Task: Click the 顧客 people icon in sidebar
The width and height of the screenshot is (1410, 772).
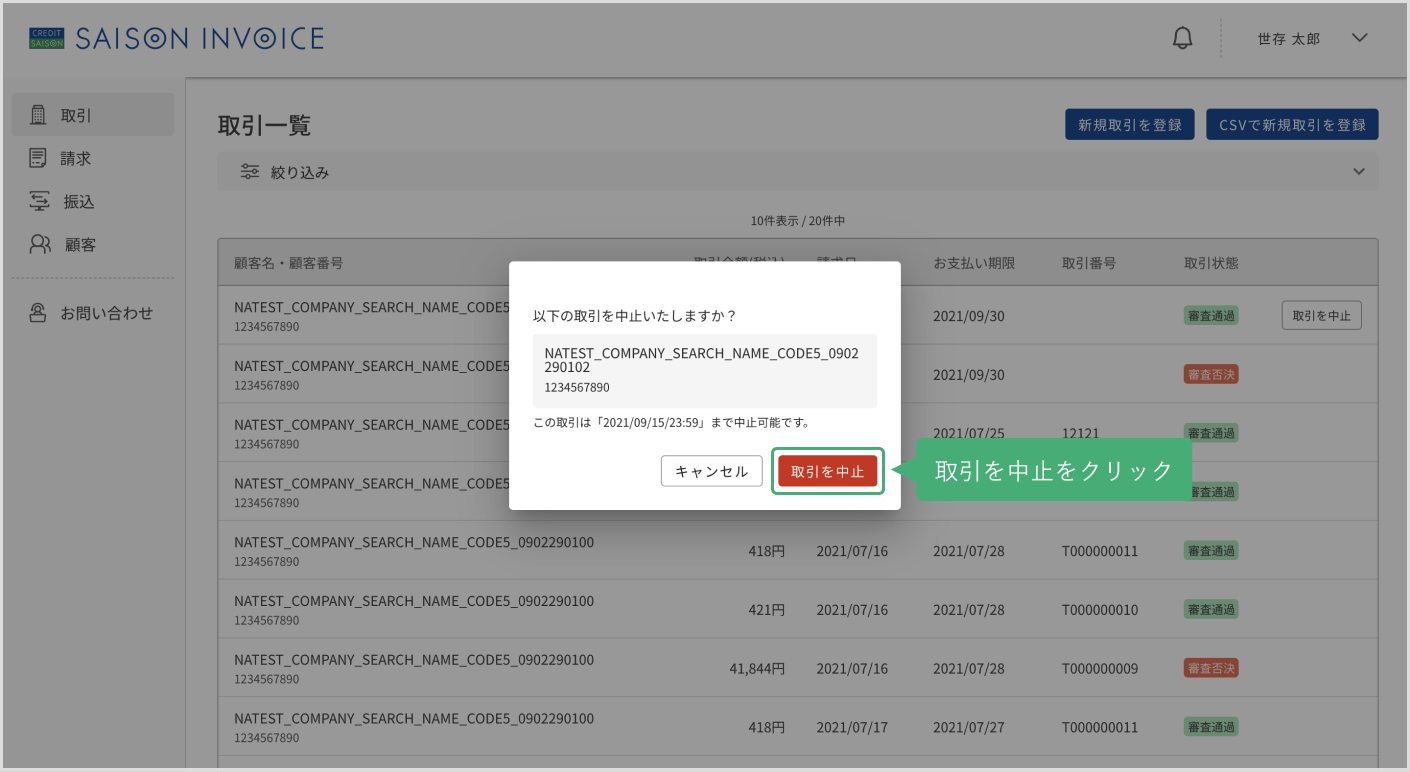Action: [40, 244]
